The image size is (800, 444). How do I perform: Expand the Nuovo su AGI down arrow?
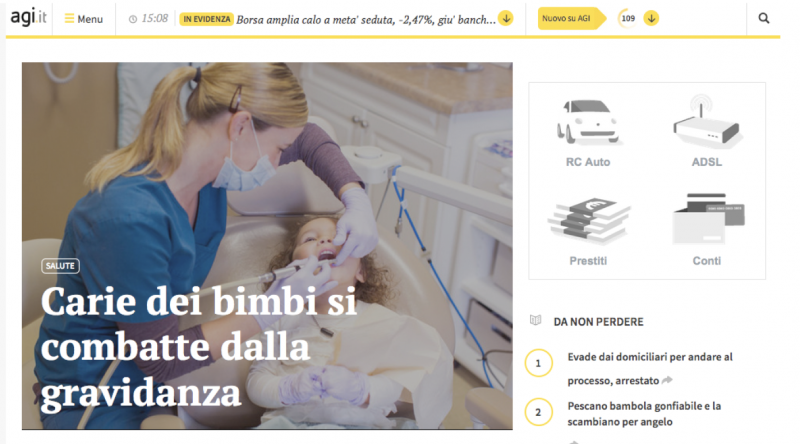click(x=651, y=18)
